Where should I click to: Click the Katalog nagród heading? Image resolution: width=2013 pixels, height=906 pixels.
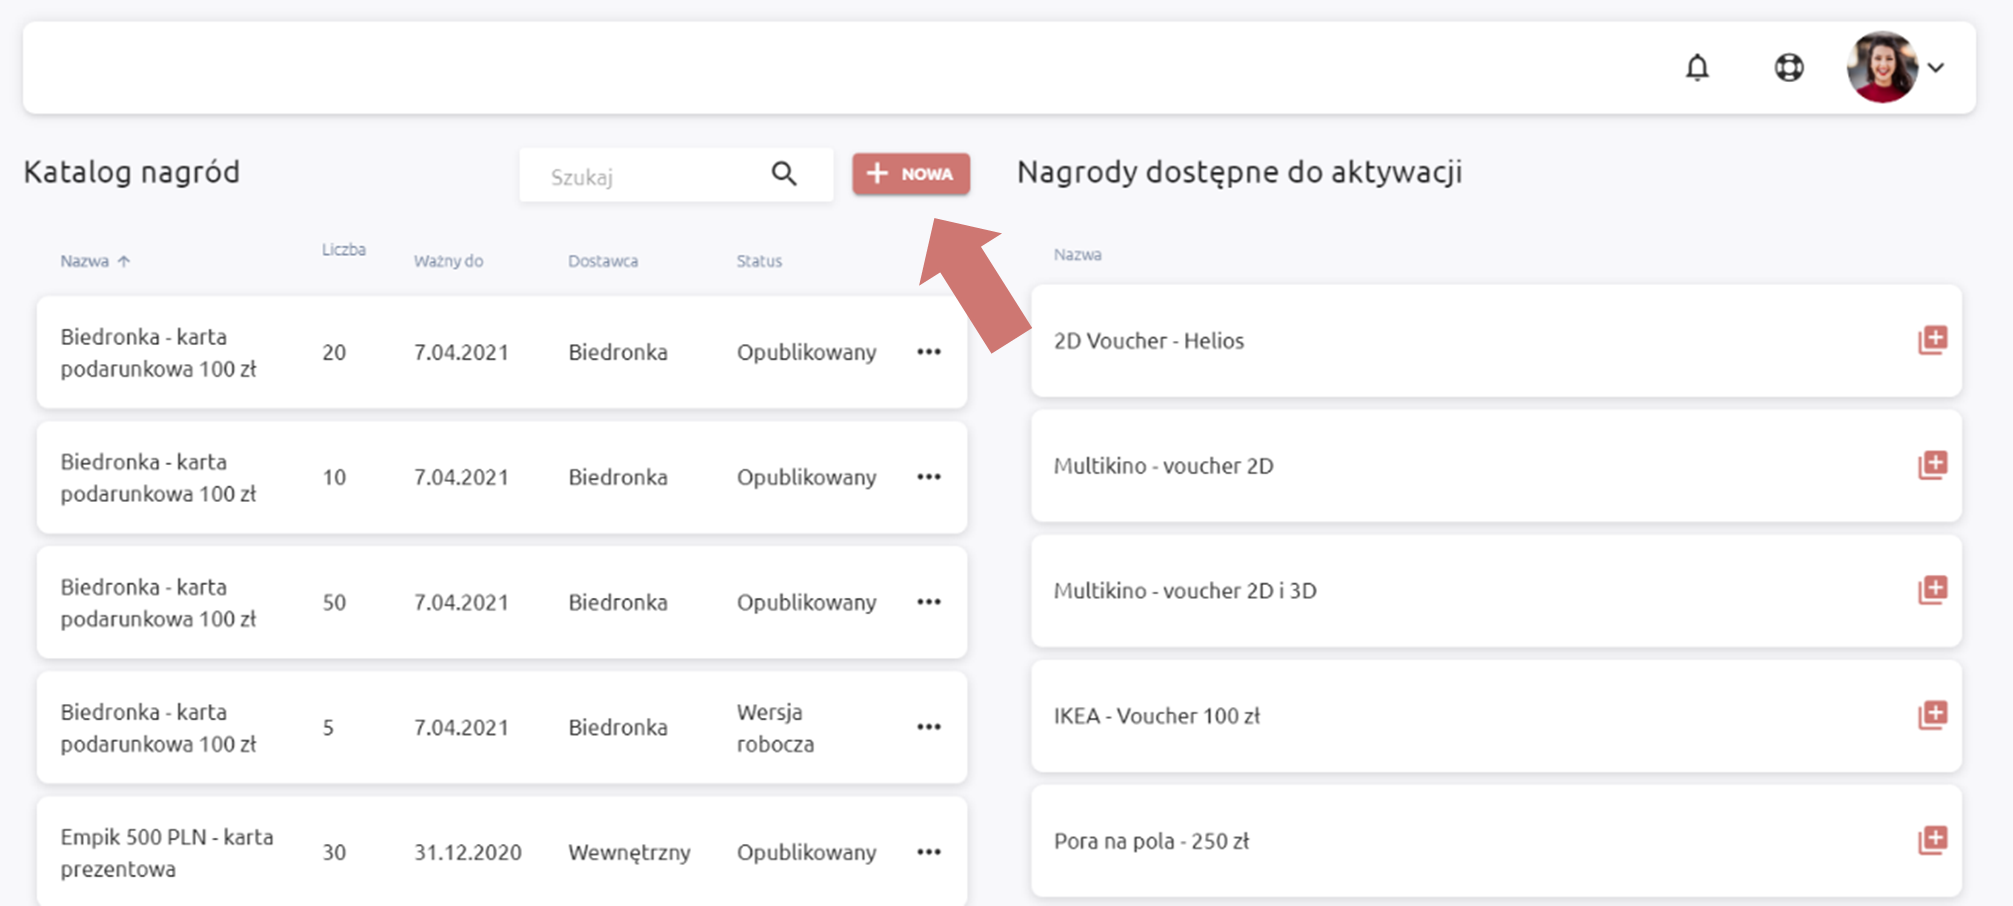(131, 172)
